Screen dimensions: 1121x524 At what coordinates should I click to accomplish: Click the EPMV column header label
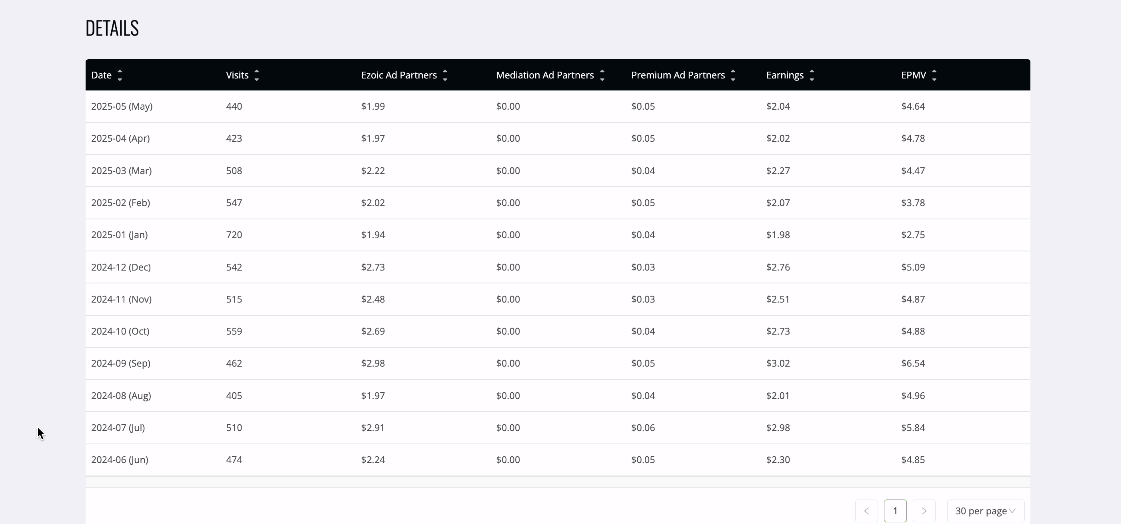914,75
